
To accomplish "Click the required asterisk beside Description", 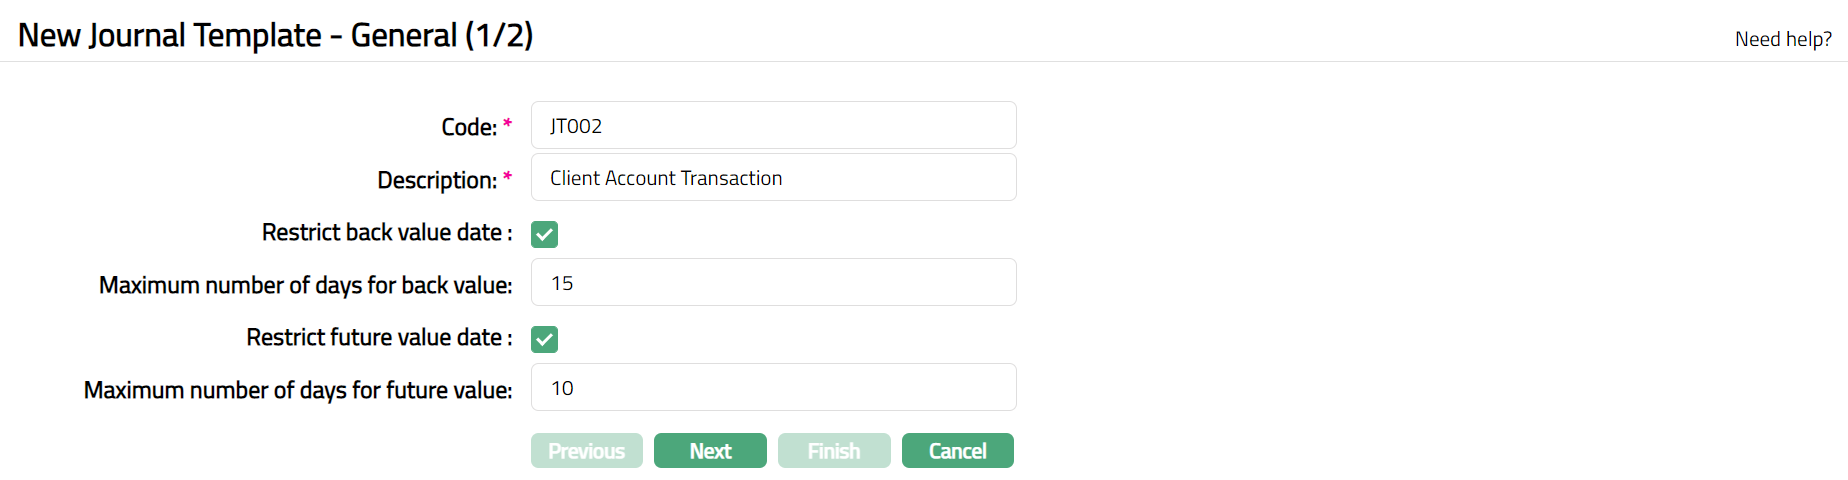I will pyautogui.click(x=507, y=177).
